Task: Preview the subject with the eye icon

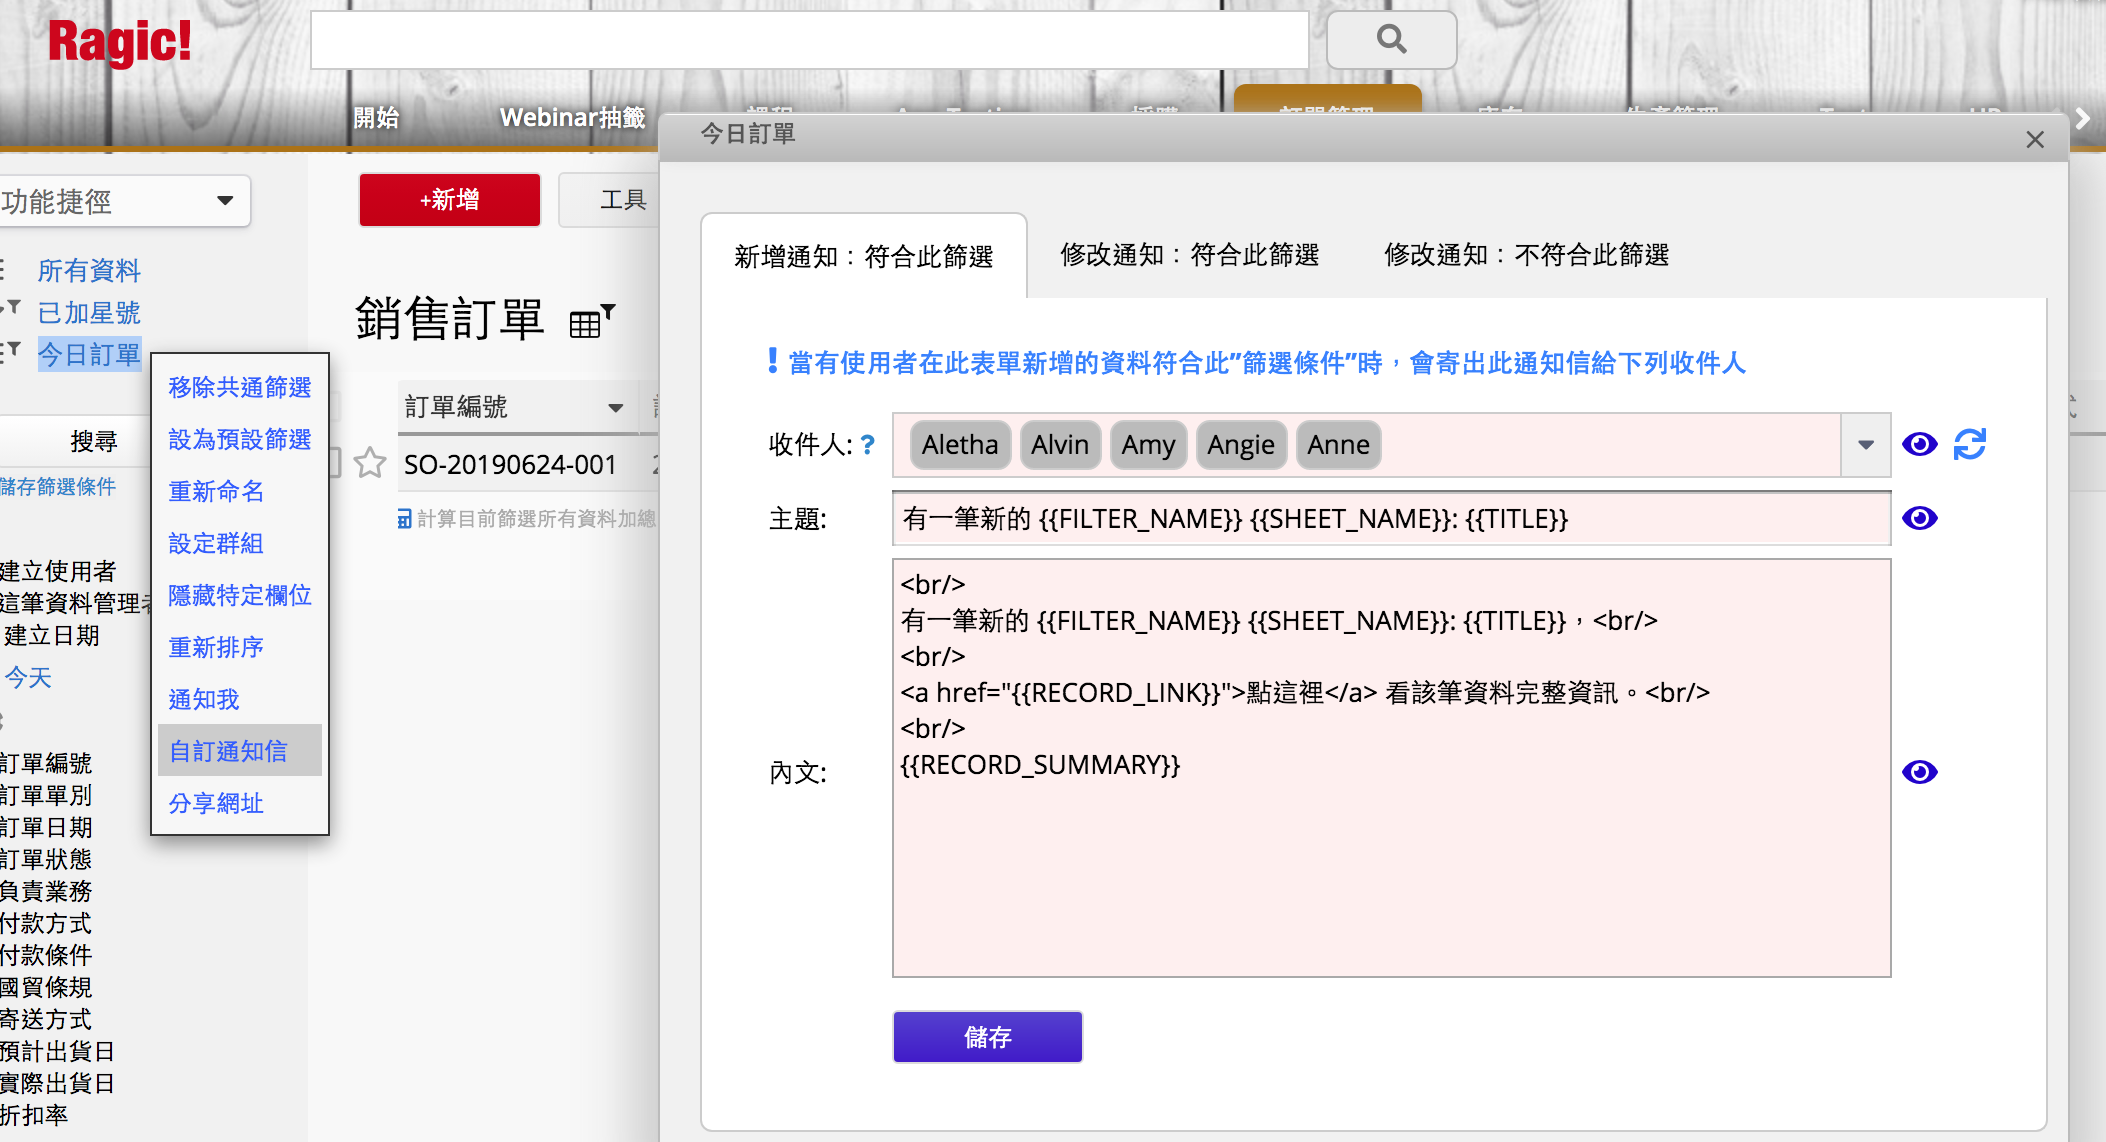Action: coord(1919,518)
